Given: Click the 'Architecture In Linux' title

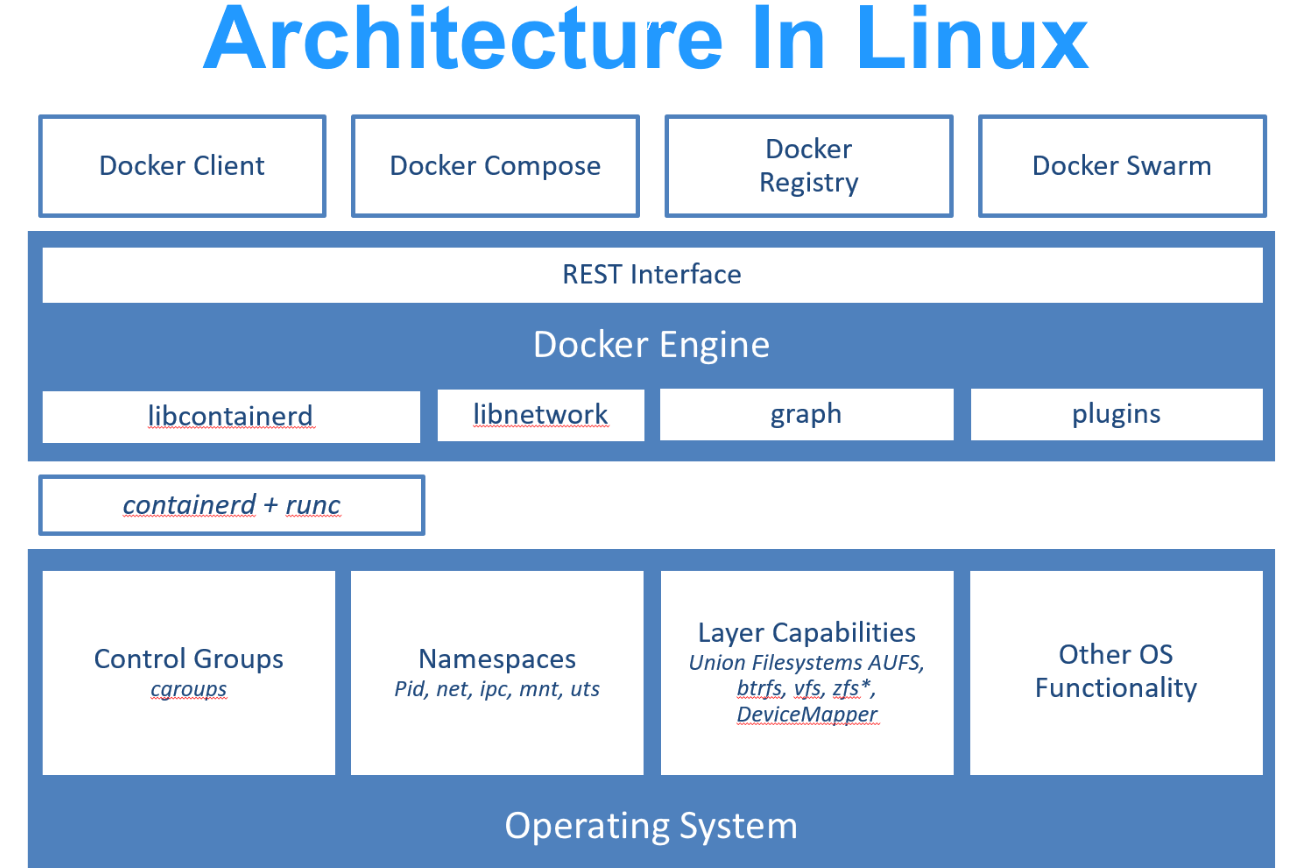Looking at the screenshot, I should (645, 37).
